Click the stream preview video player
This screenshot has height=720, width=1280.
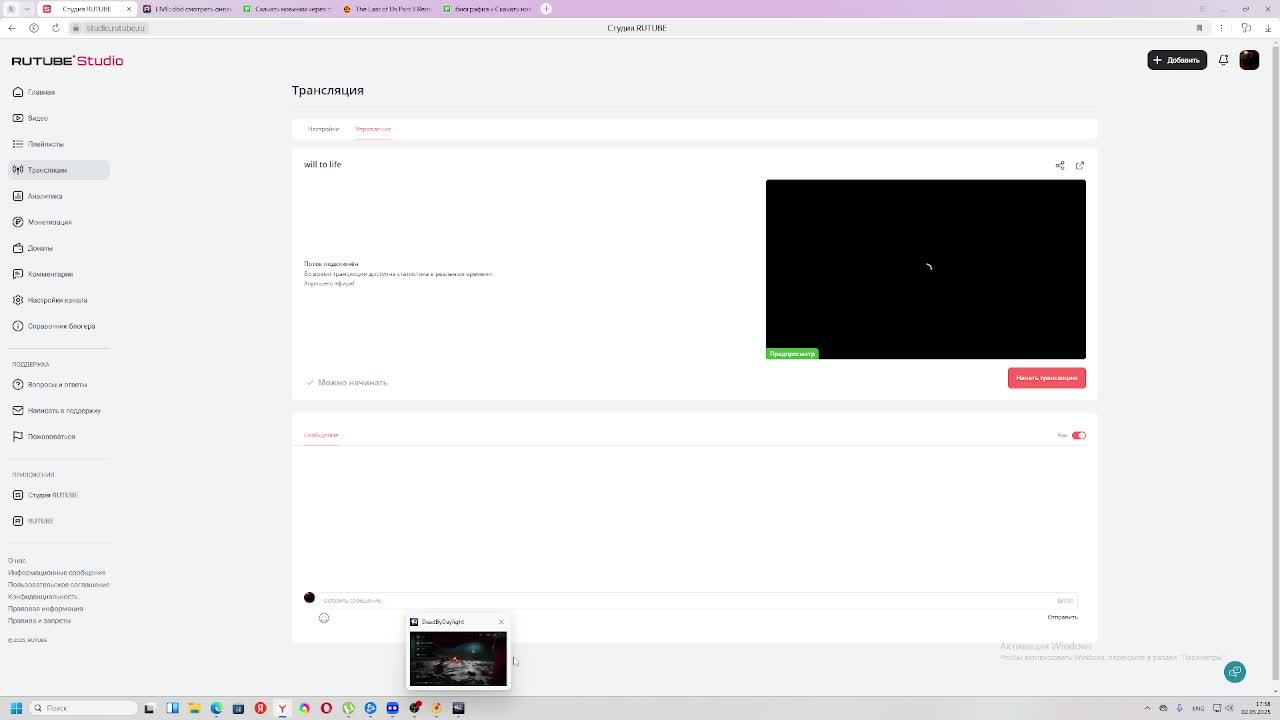tap(926, 269)
